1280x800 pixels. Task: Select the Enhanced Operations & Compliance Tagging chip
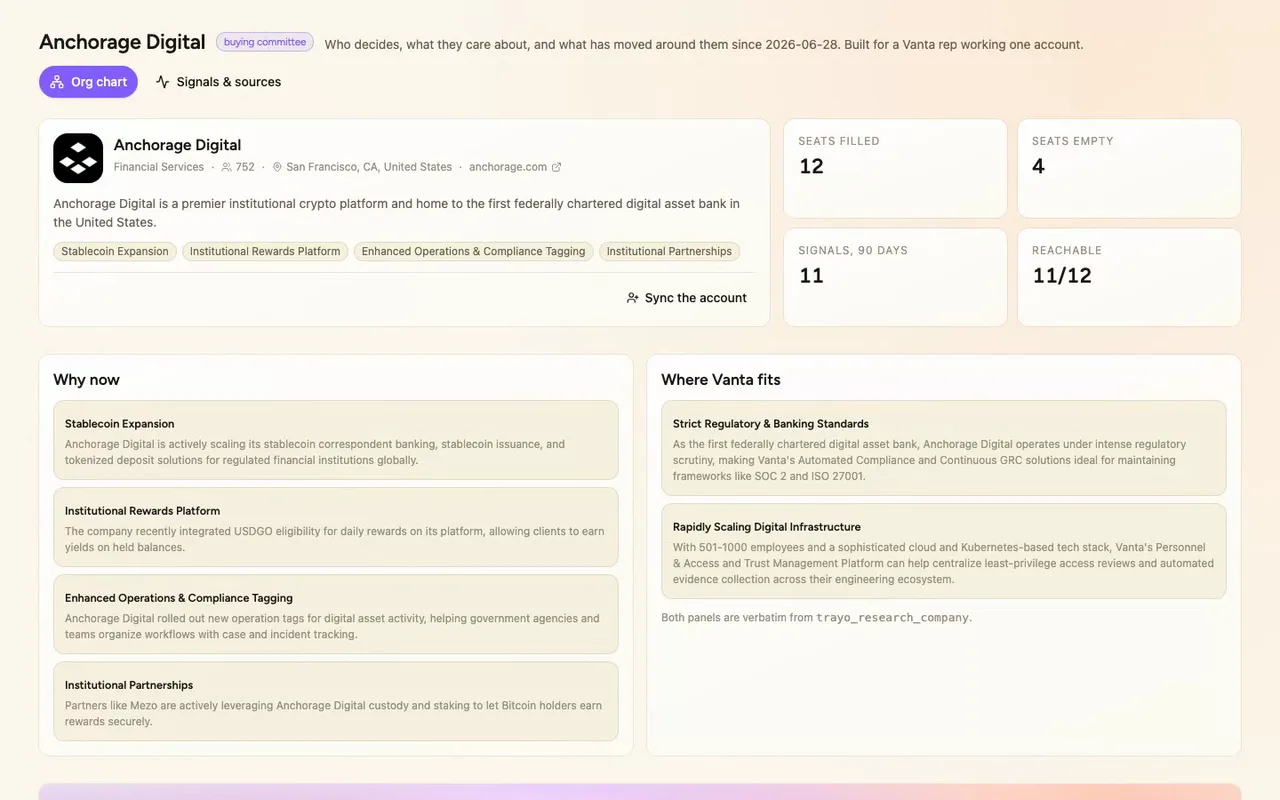pyautogui.click(x=474, y=251)
